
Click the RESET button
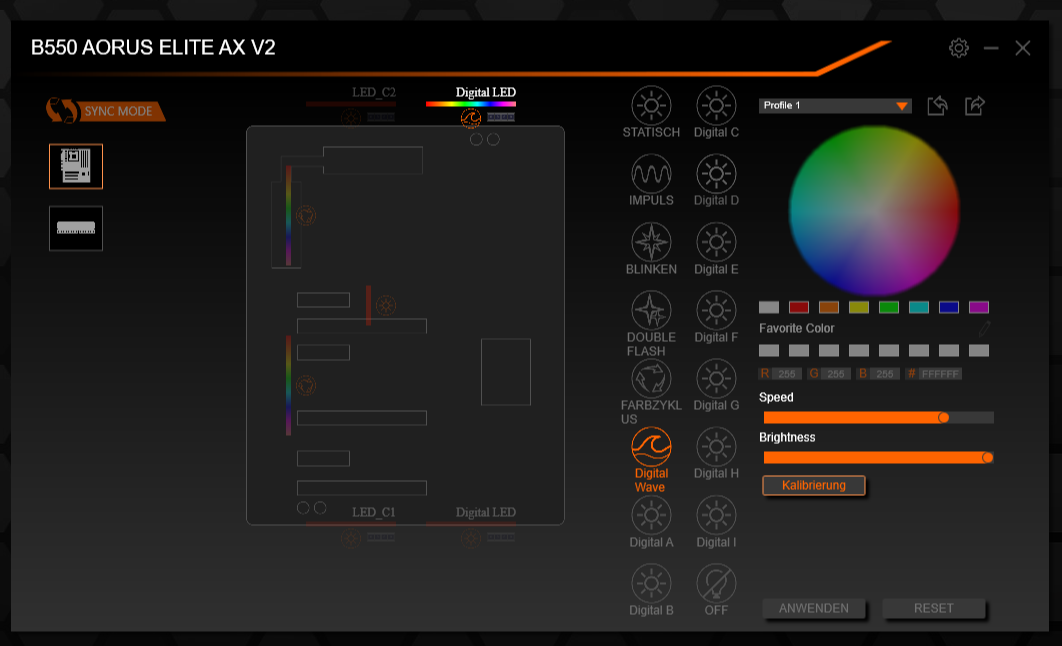click(x=933, y=608)
